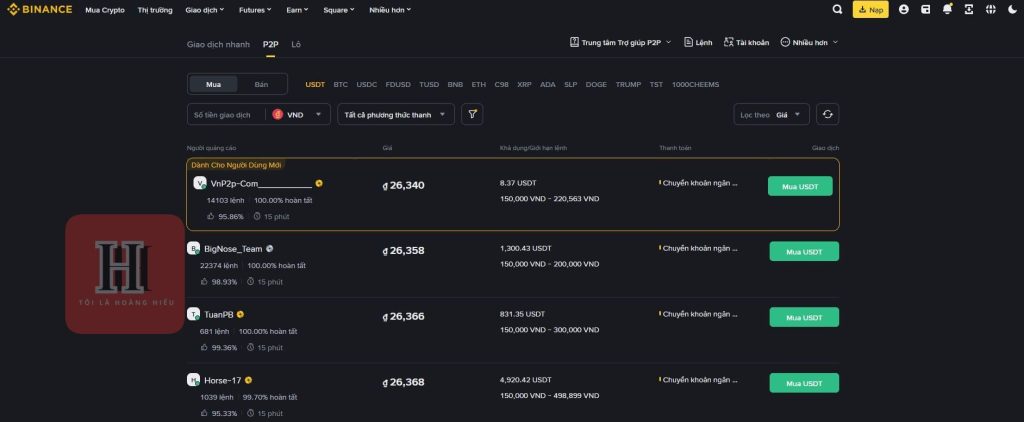Click the VnP2p-Com avatar icon

[200, 183]
